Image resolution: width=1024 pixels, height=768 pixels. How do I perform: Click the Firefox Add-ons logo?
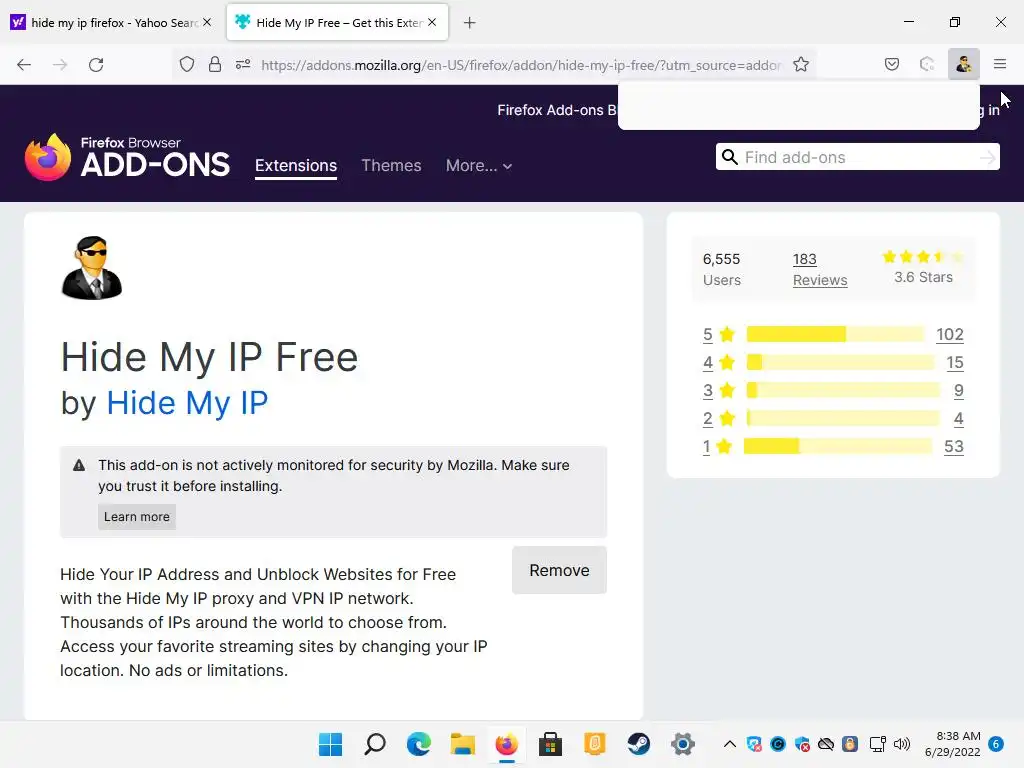127,157
